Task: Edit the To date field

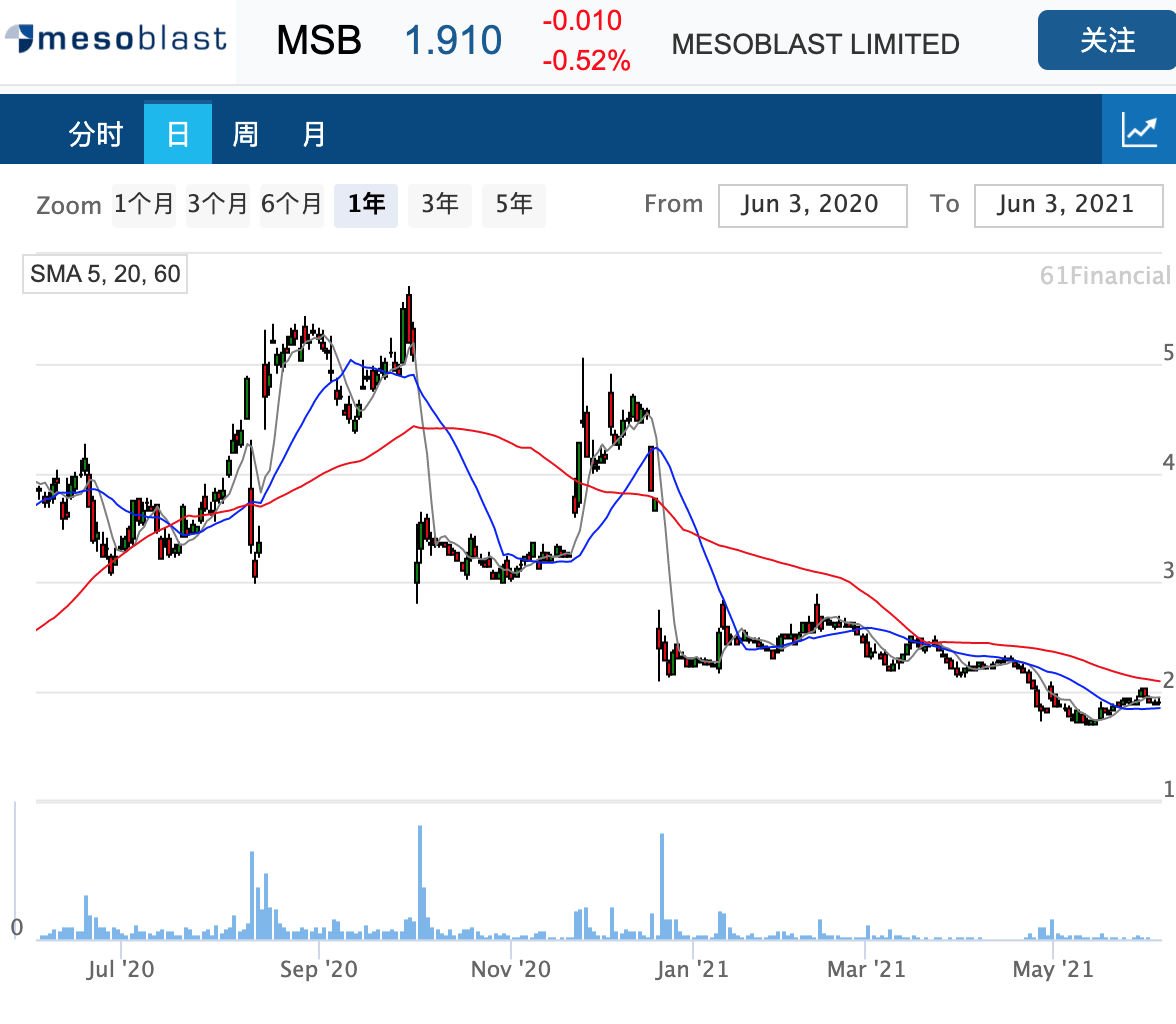Action: point(1068,205)
